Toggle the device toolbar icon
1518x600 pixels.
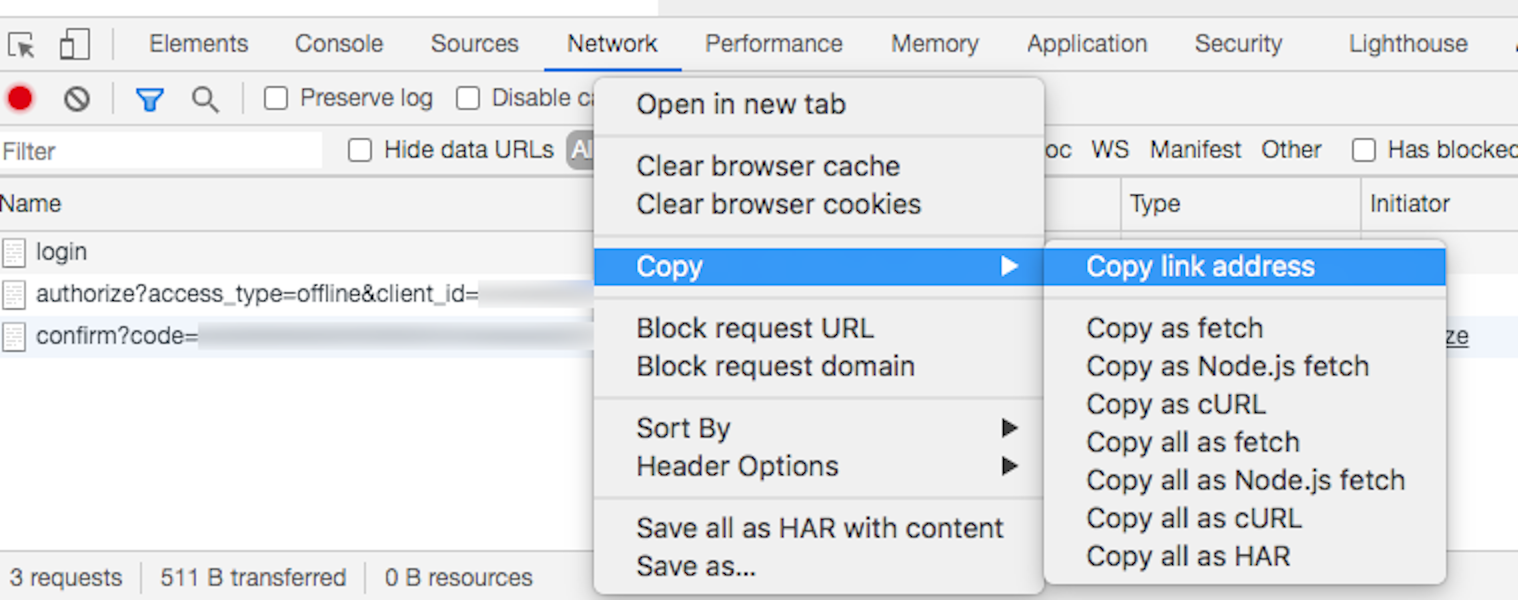tap(75, 44)
